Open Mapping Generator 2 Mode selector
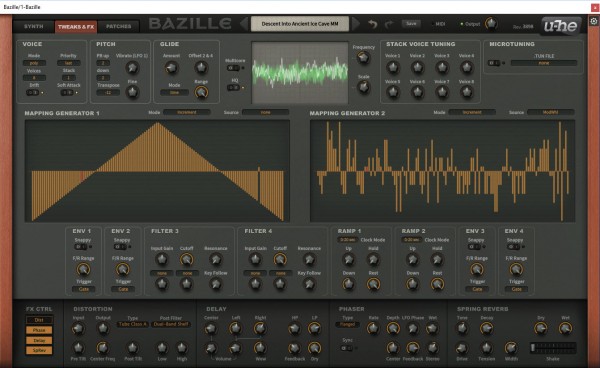The height and width of the screenshot is (368, 600). (x=472, y=112)
